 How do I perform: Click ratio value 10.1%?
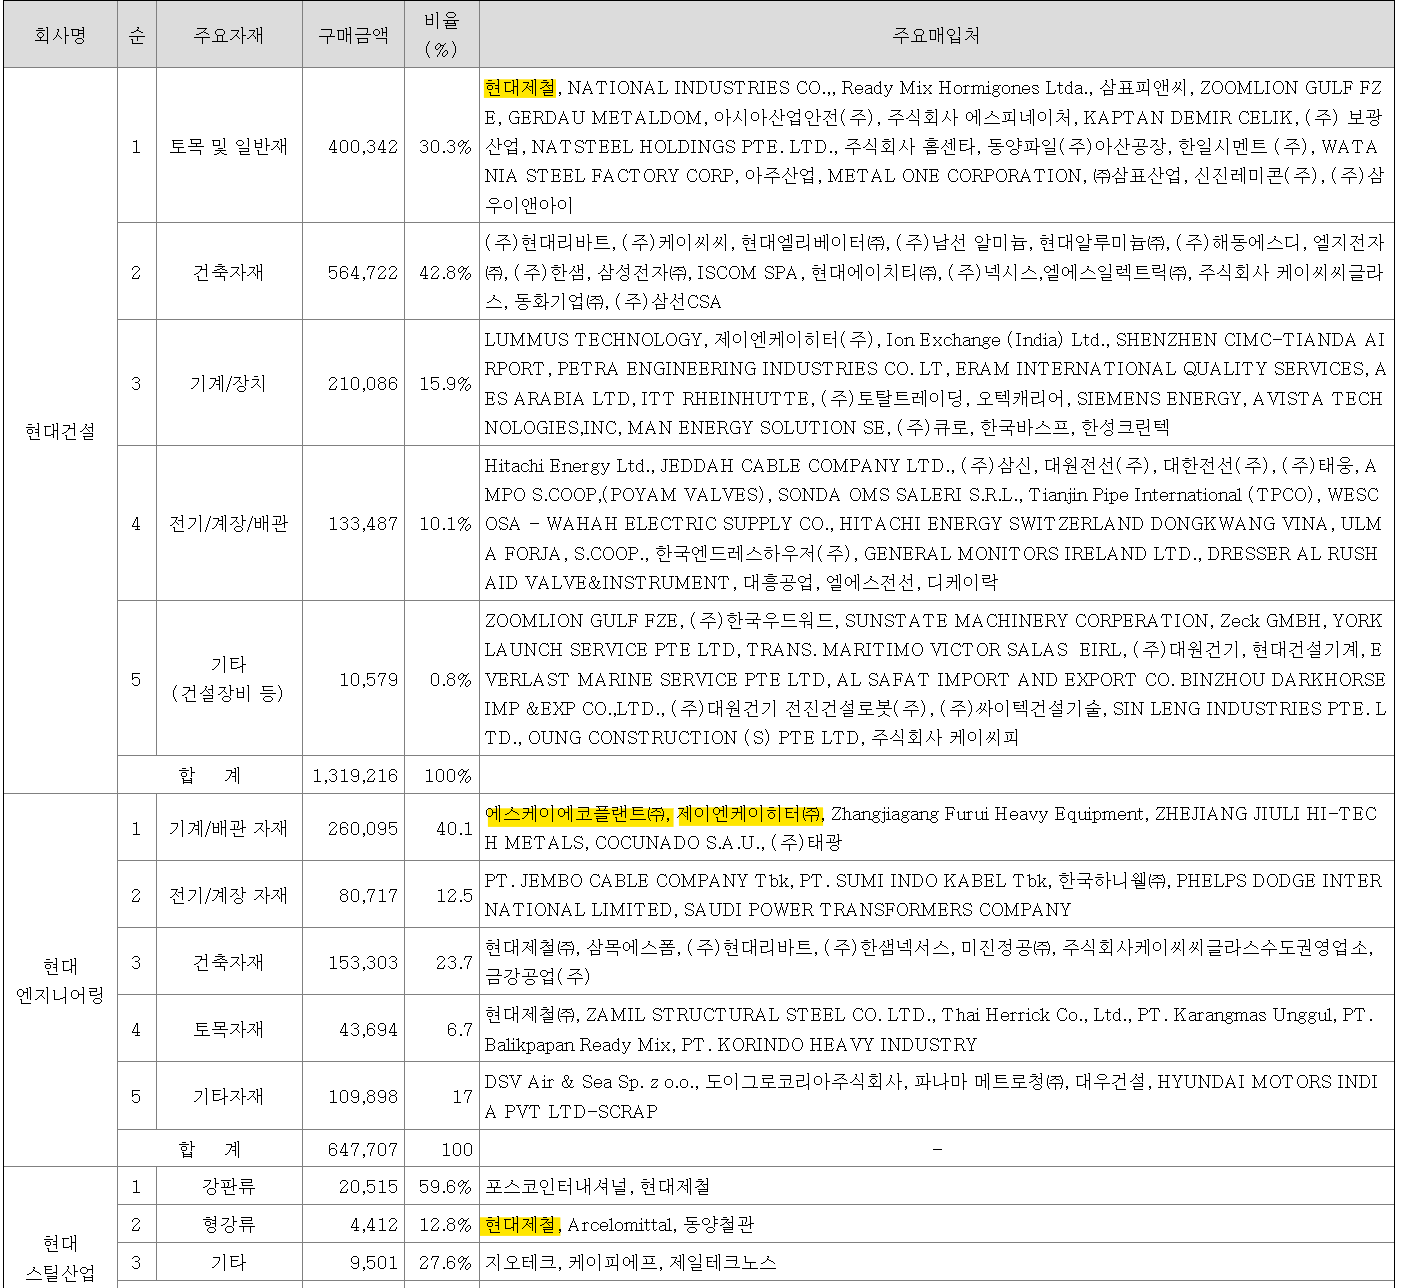pyautogui.click(x=445, y=523)
